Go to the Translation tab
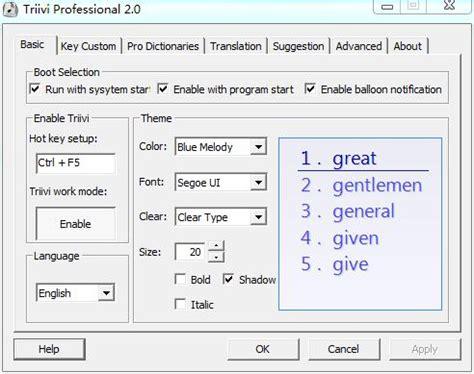 pyautogui.click(x=236, y=46)
